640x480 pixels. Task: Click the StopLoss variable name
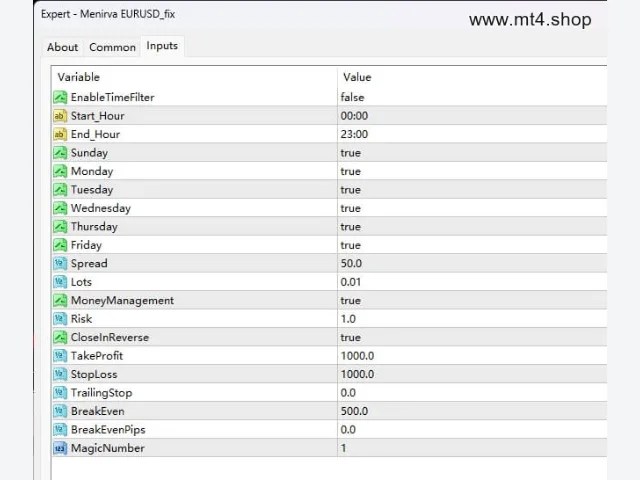[94, 374]
